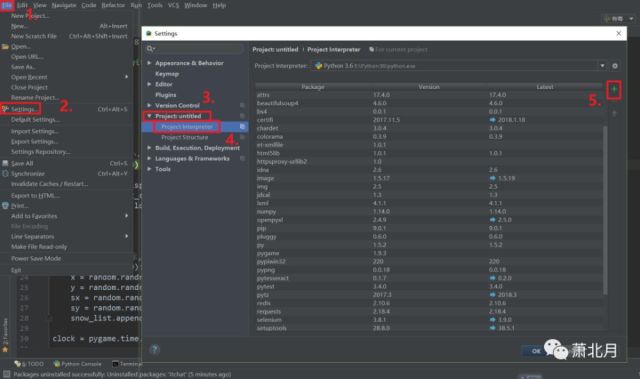The height and width of the screenshot is (379, 640).
Task: Expand Languages & Frameworks arrow
Action: coord(149,158)
